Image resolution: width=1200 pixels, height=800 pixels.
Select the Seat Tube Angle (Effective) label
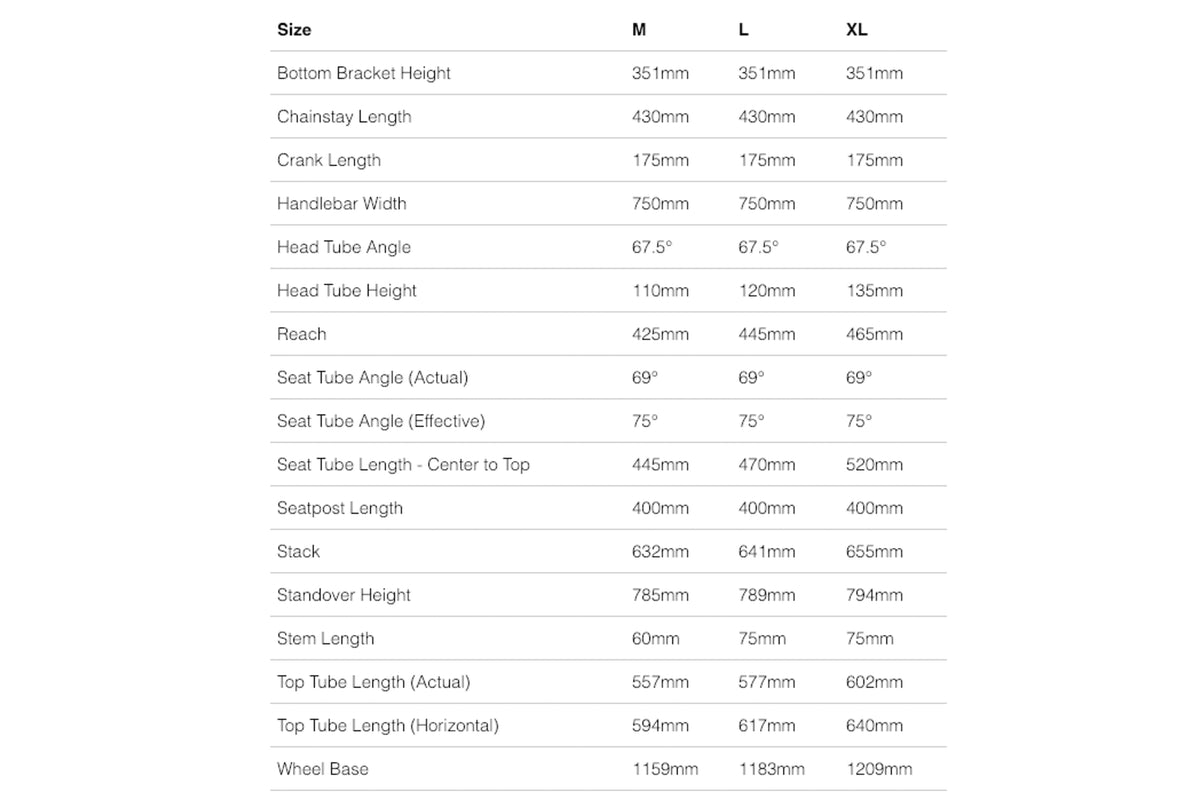pyautogui.click(x=380, y=421)
